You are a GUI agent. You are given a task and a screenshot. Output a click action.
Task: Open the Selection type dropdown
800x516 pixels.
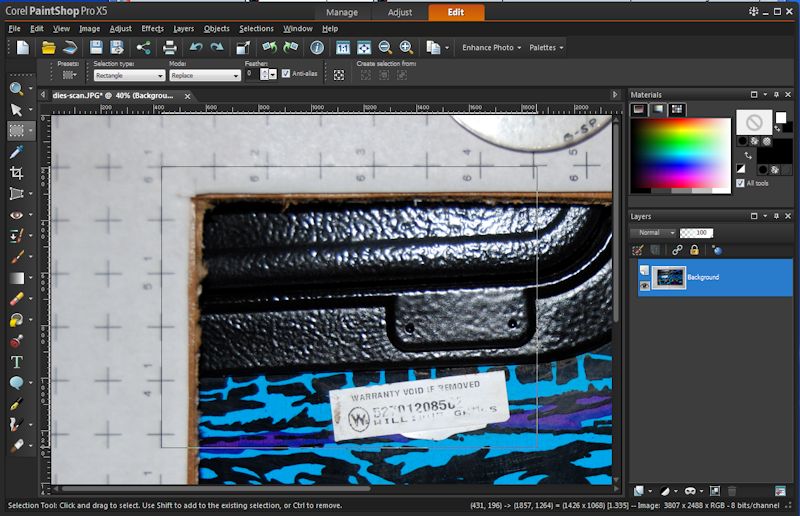pos(129,75)
